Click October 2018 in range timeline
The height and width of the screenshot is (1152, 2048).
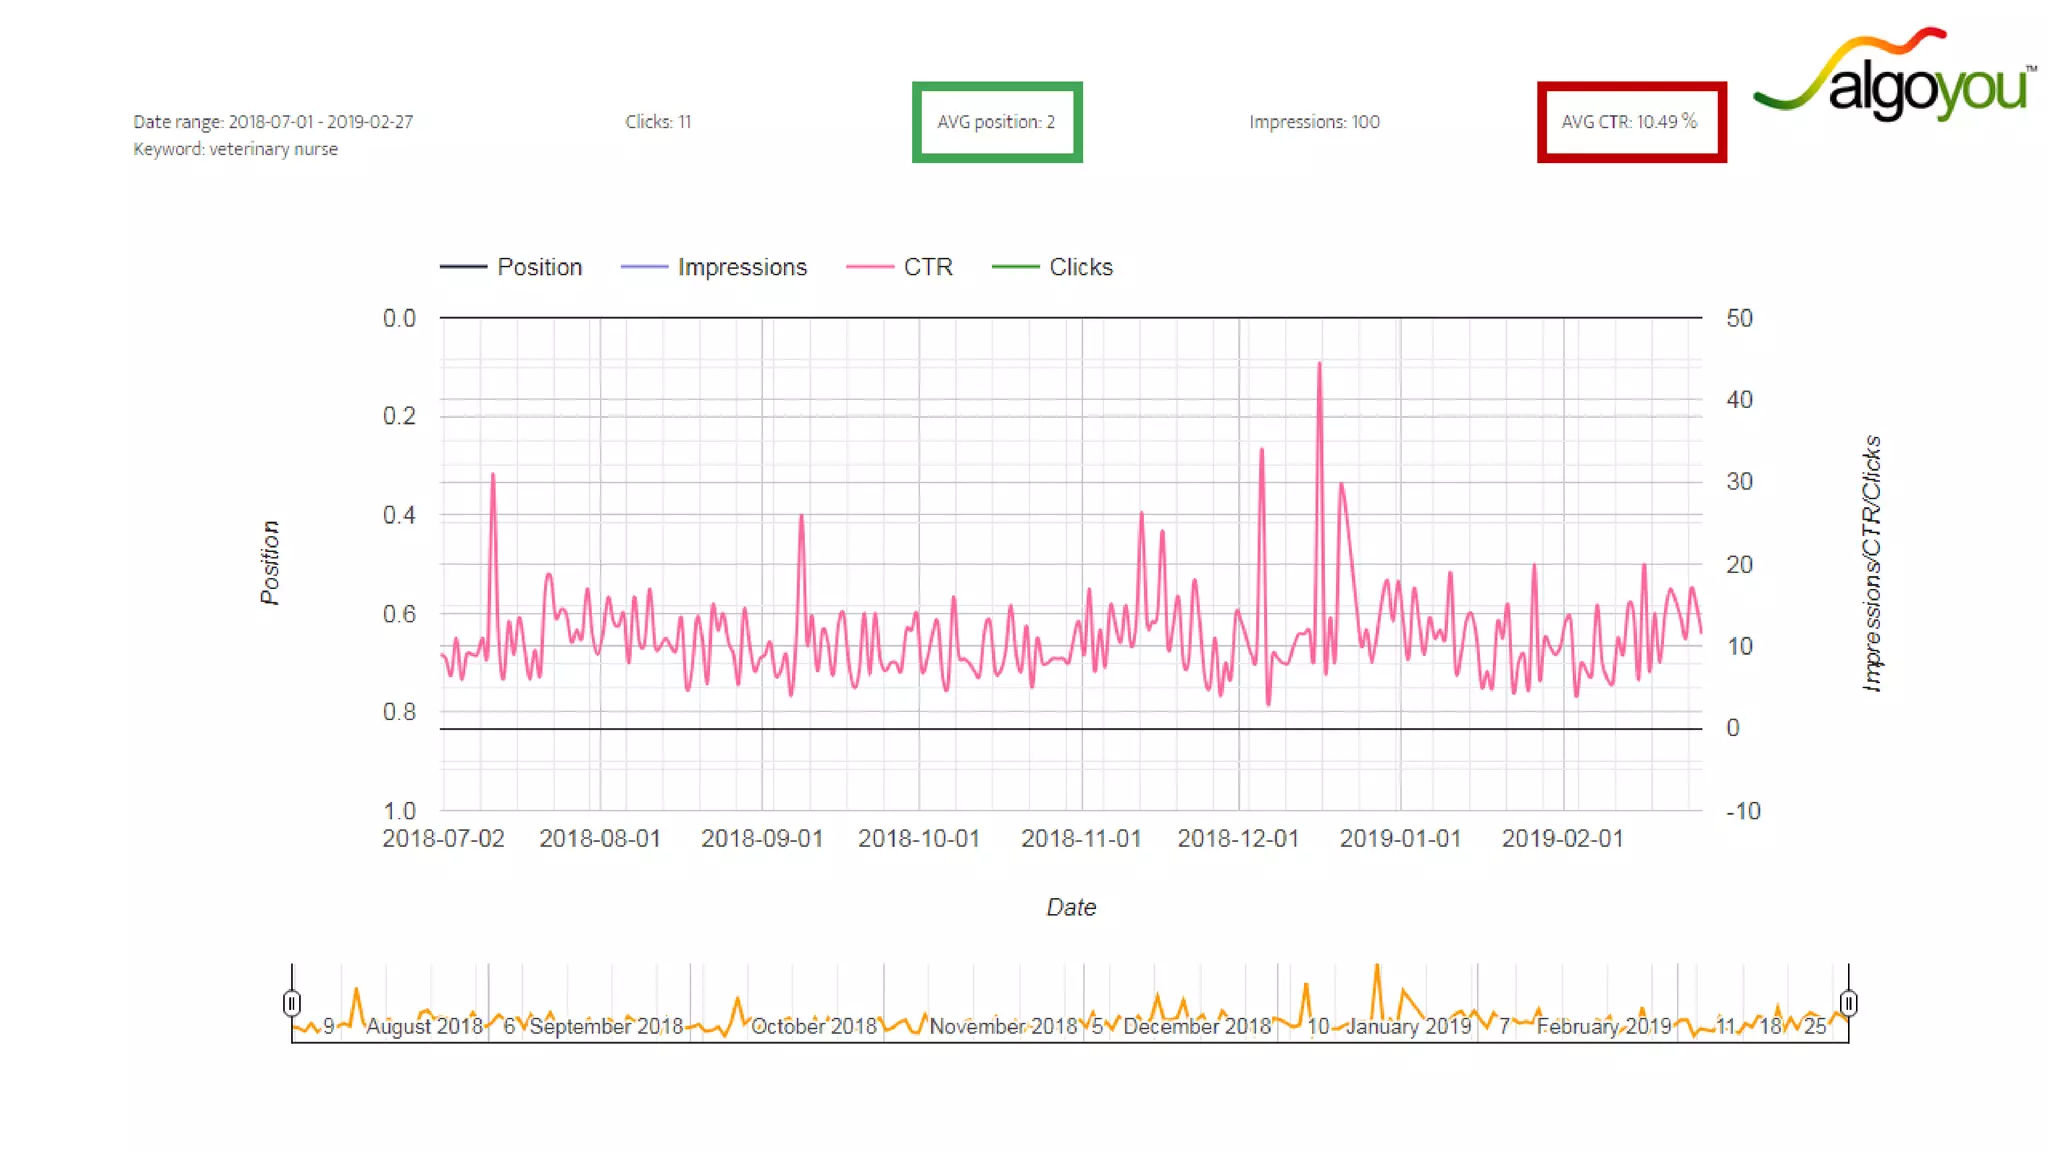click(x=813, y=1026)
